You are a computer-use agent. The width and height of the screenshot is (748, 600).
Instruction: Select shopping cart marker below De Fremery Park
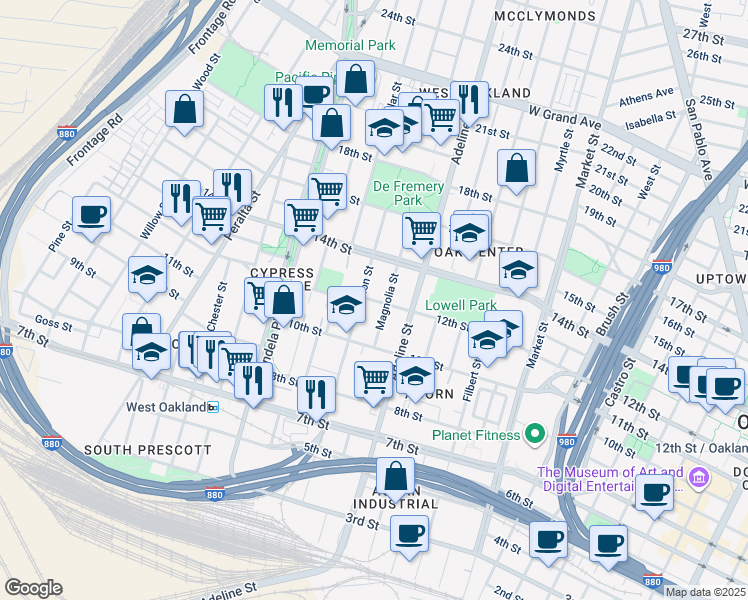pyautogui.click(x=421, y=230)
